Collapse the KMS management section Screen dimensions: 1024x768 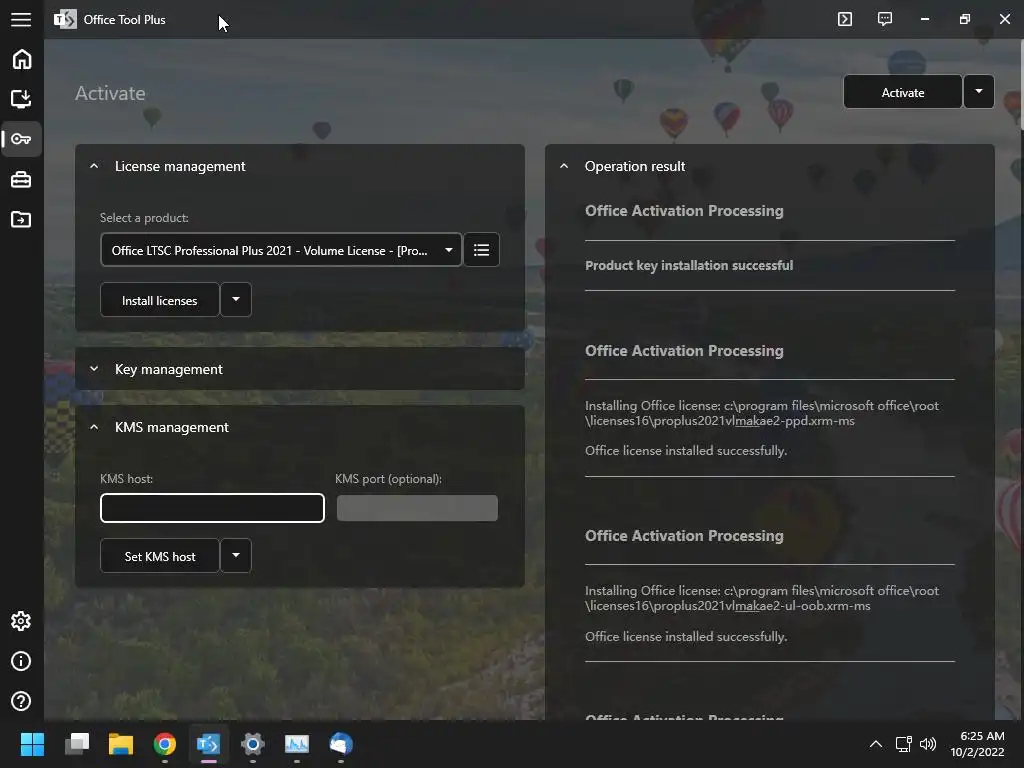coord(94,427)
